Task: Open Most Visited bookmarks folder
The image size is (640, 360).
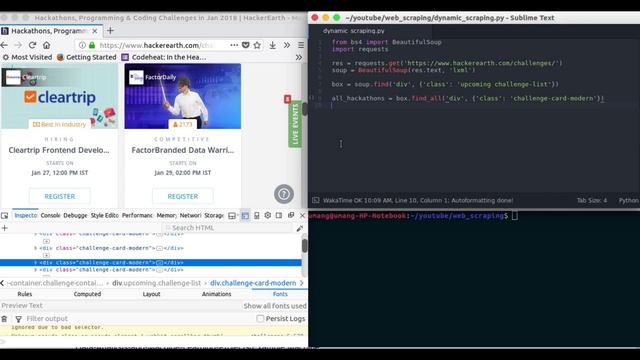Action: 27,58
